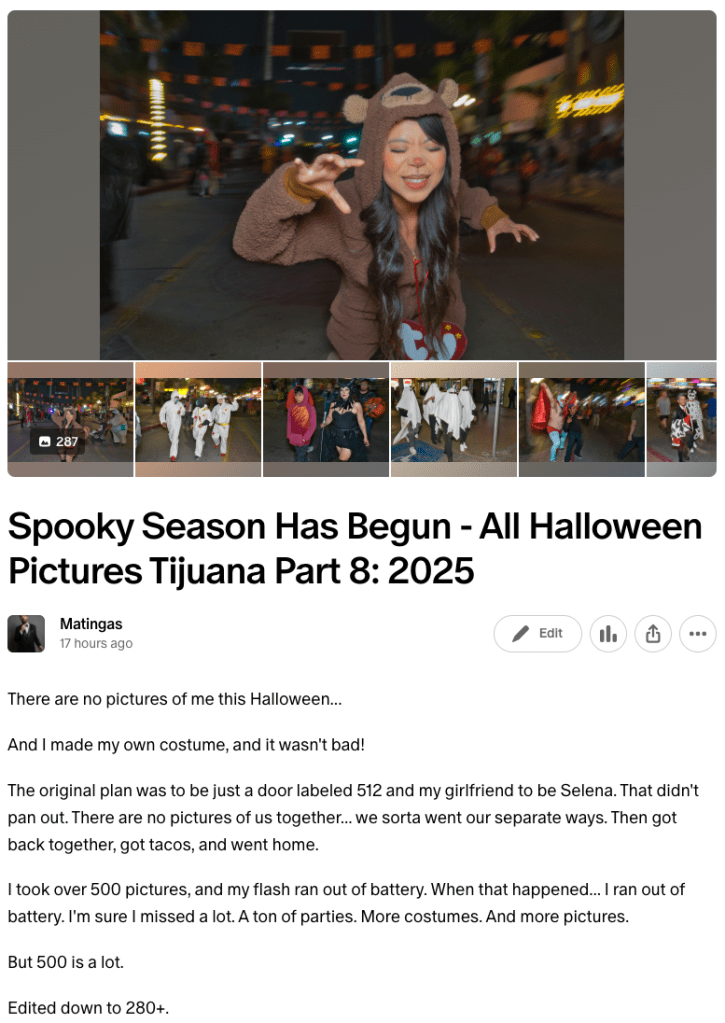This screenshot has width=725, height=1023.
Task: Open the Matingas author name link
Action: click(91, 624)
